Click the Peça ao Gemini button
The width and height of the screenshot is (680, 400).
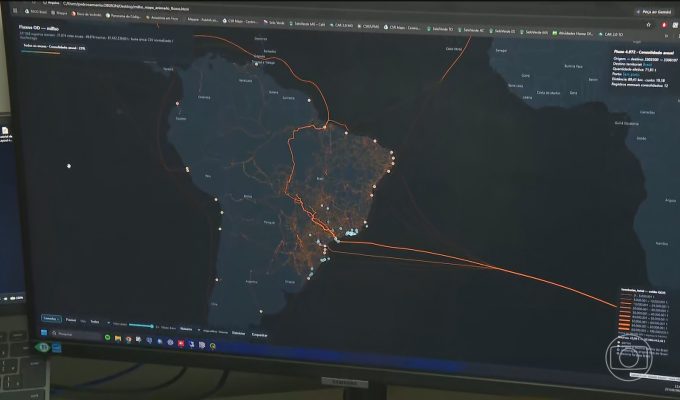pyautogui.click(x=654, y=12)
